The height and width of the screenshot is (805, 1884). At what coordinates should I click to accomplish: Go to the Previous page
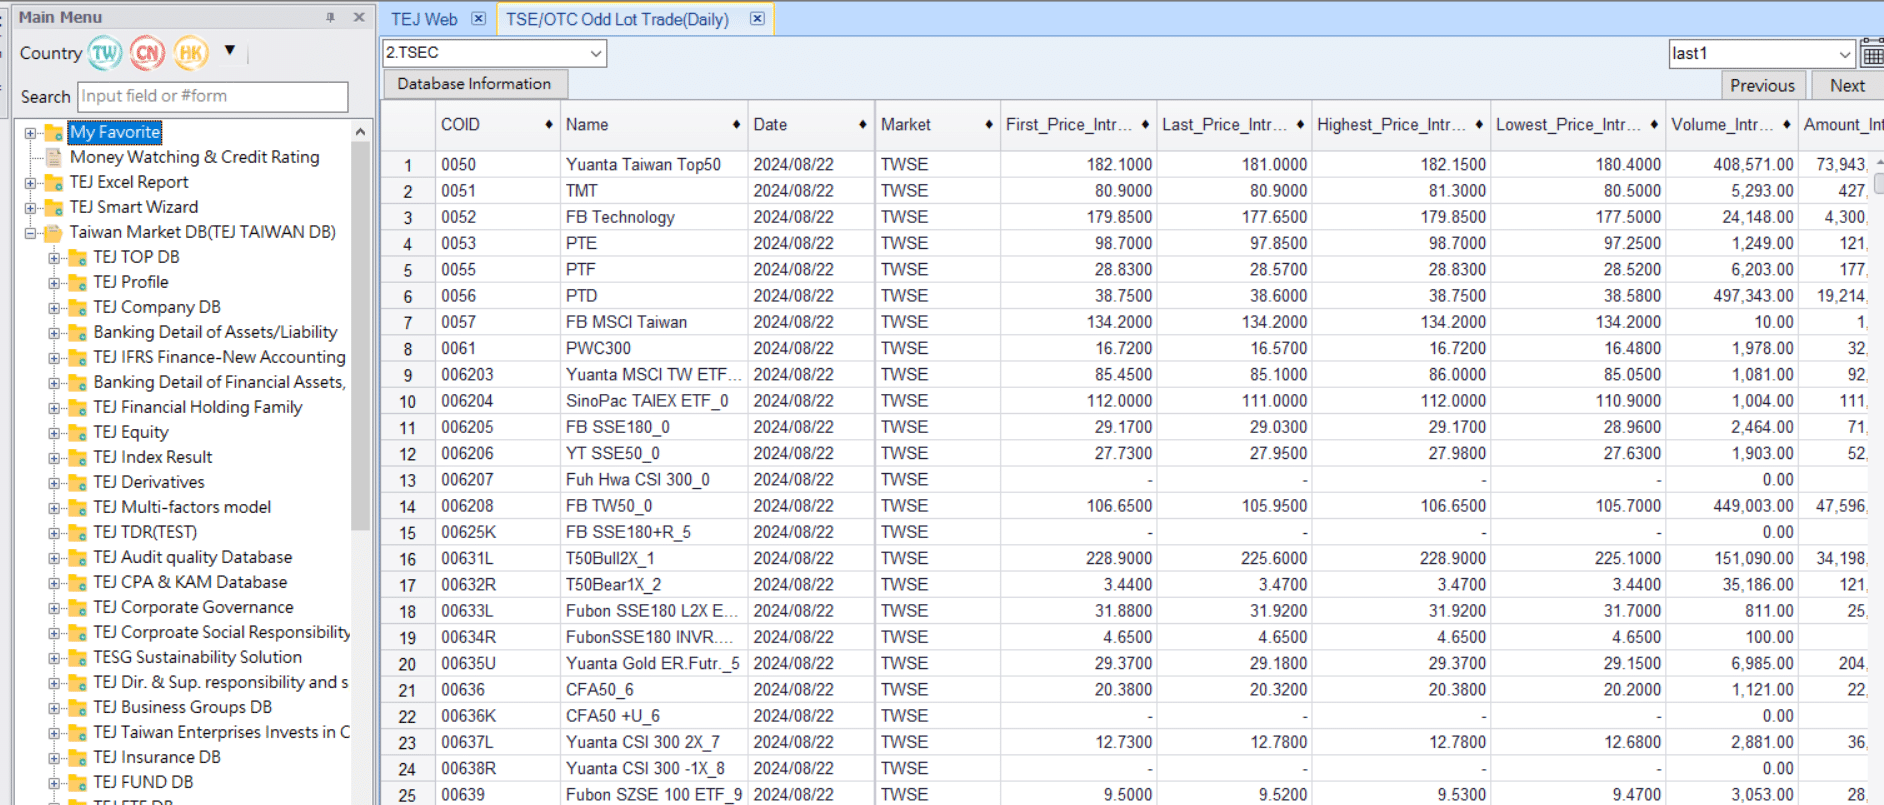click(x=1762, y=86)
